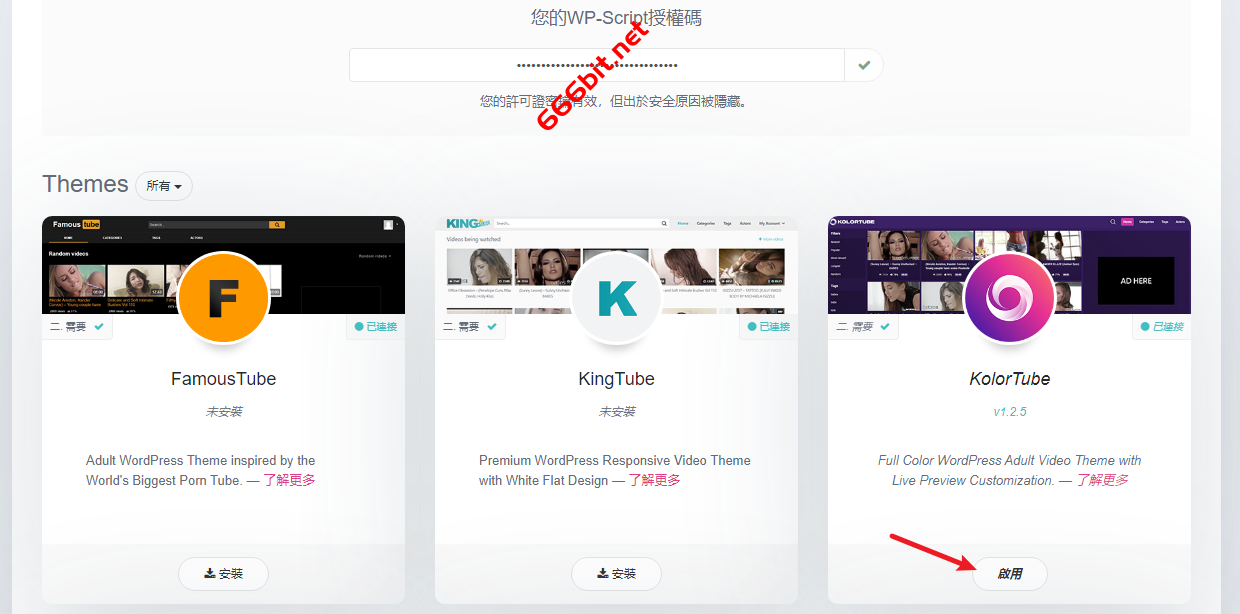Click FamousTube 需要 checkmark badge

tap(78, 327)
